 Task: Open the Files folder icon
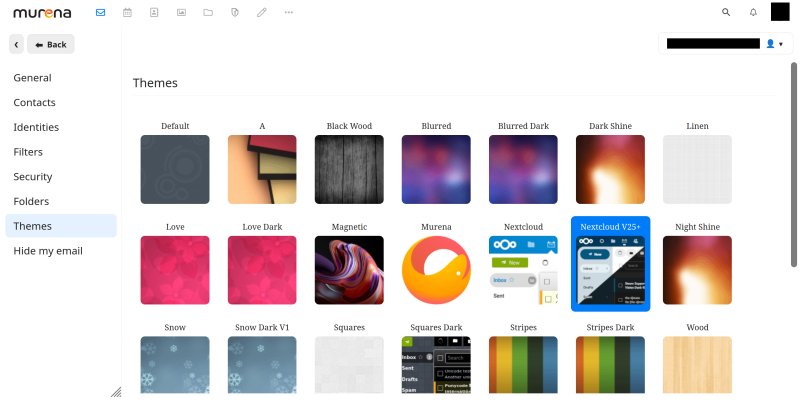208,12
